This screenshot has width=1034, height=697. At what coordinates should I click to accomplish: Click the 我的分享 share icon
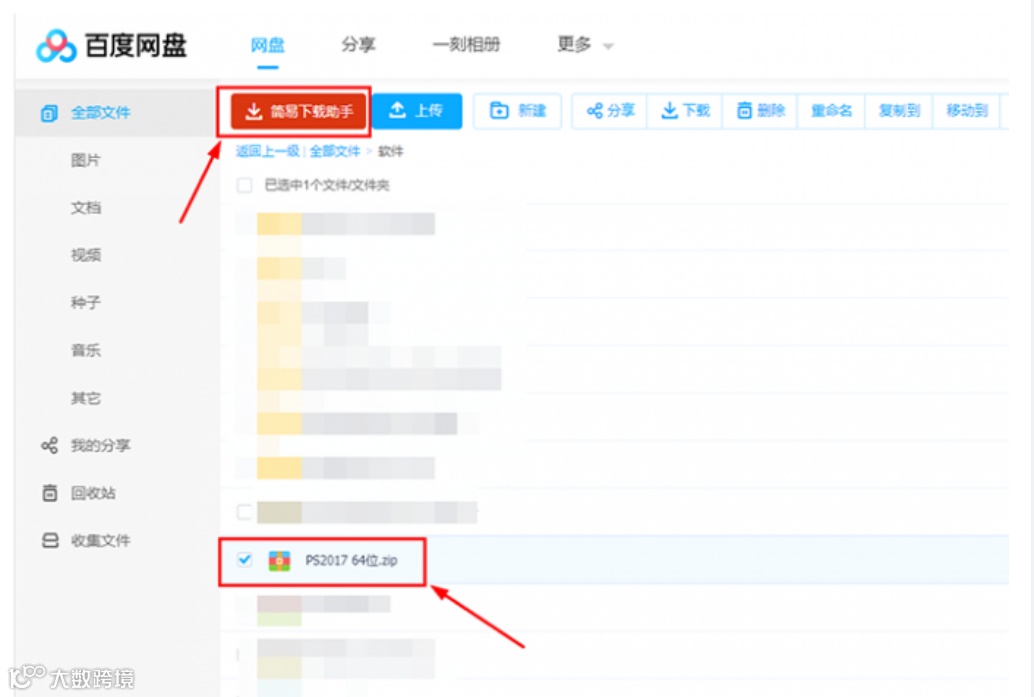pos(49,446)
